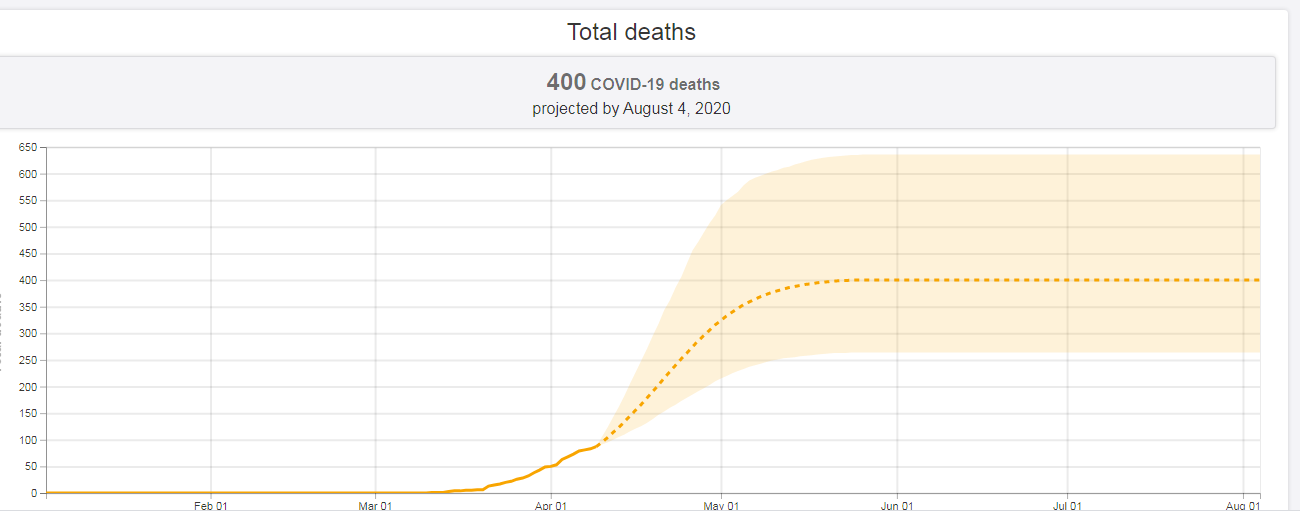Select the Mar 01 x-axis label
The height and width of the screenshot is (514, 1300).
(x=375, y=506)
